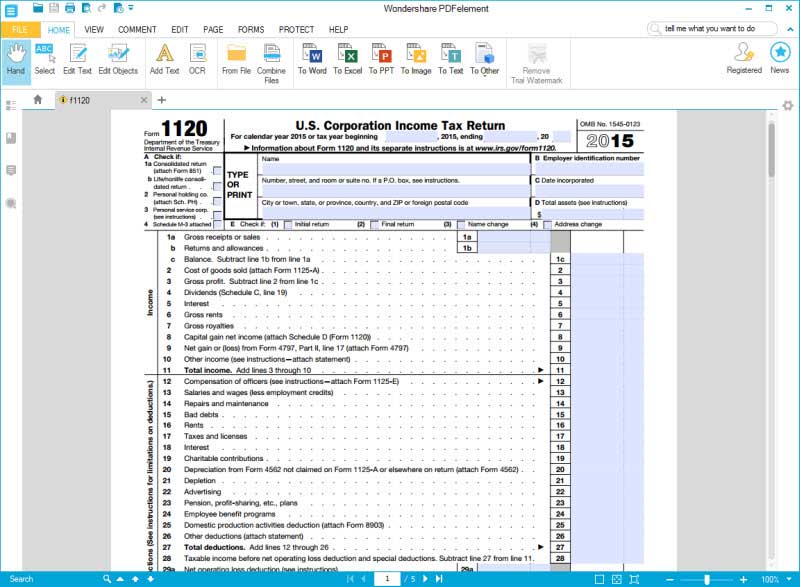
Task: Go to the Home page icon
Action: (38, 99)
